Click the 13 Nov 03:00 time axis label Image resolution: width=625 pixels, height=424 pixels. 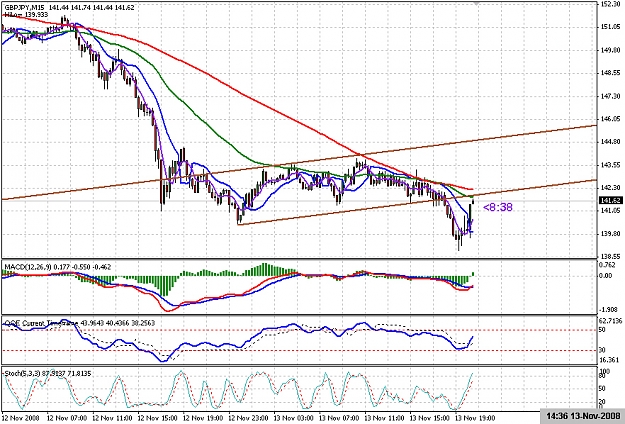(x=293, y=418)
